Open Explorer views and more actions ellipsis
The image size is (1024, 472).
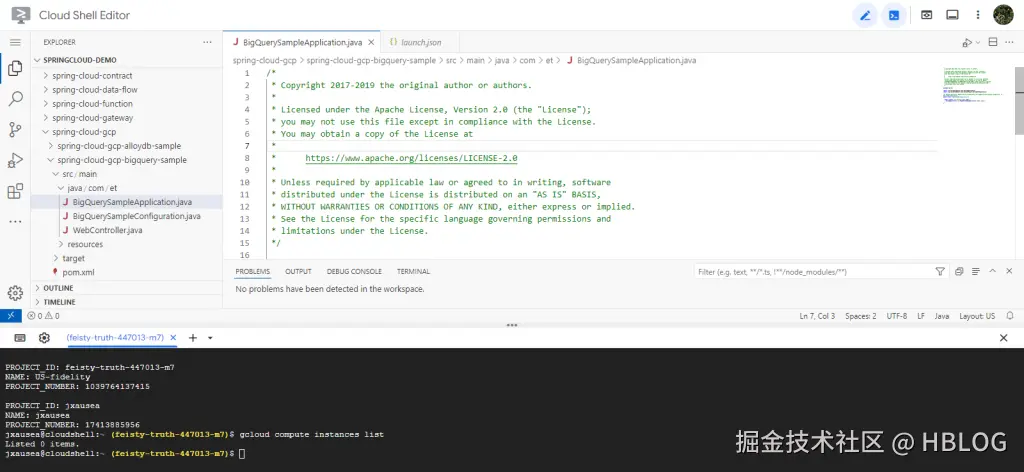[x=207, y=42]
